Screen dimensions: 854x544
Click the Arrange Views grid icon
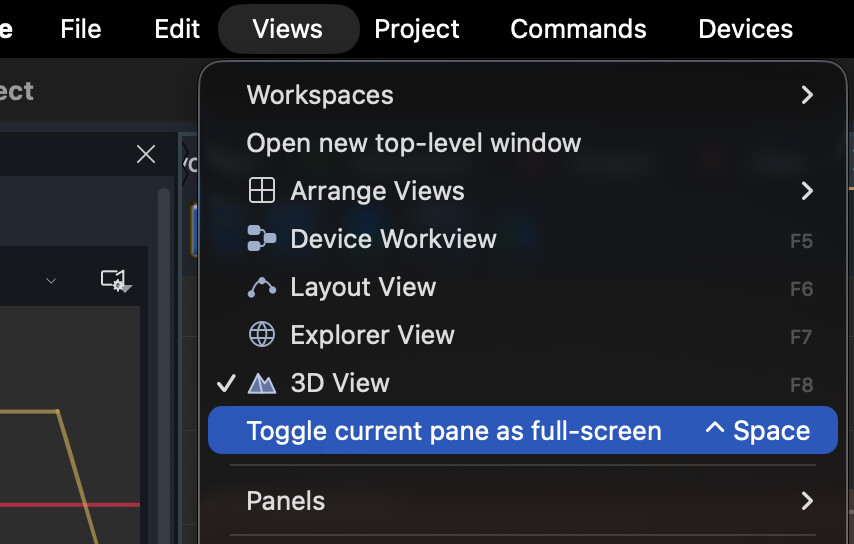coord(261,191)
